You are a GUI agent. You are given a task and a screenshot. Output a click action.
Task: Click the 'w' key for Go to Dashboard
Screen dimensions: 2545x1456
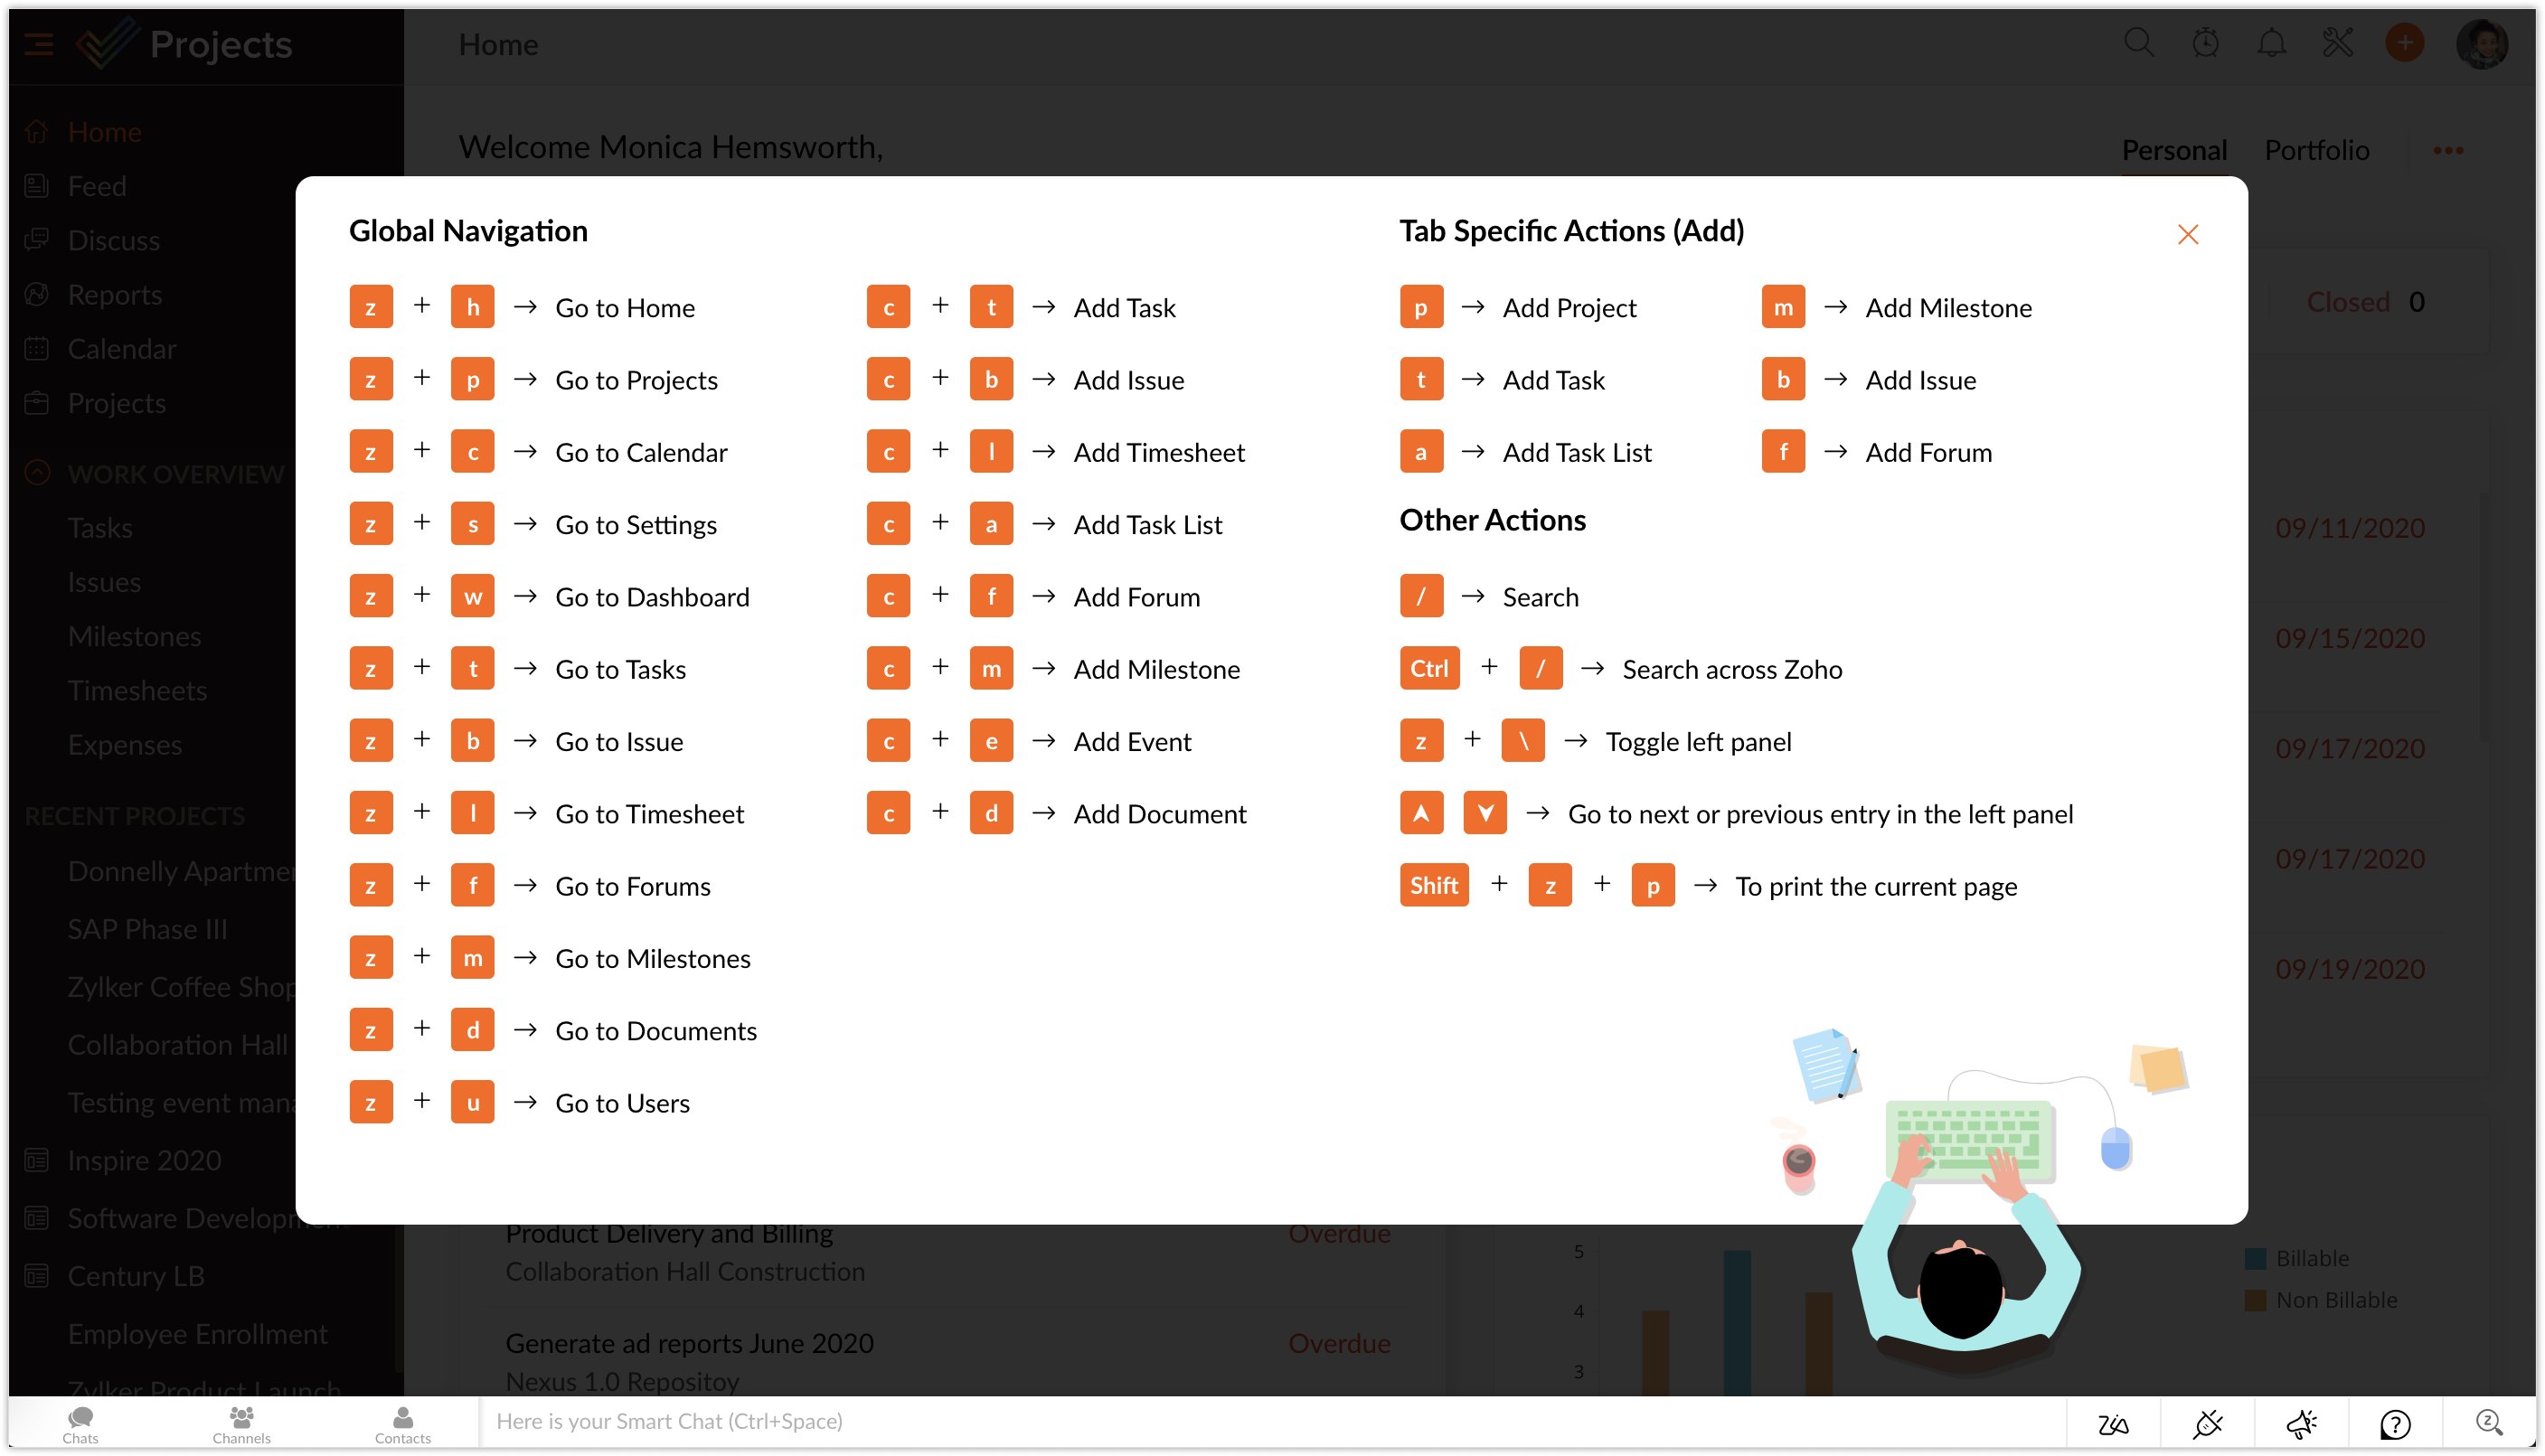pos(472,596)
